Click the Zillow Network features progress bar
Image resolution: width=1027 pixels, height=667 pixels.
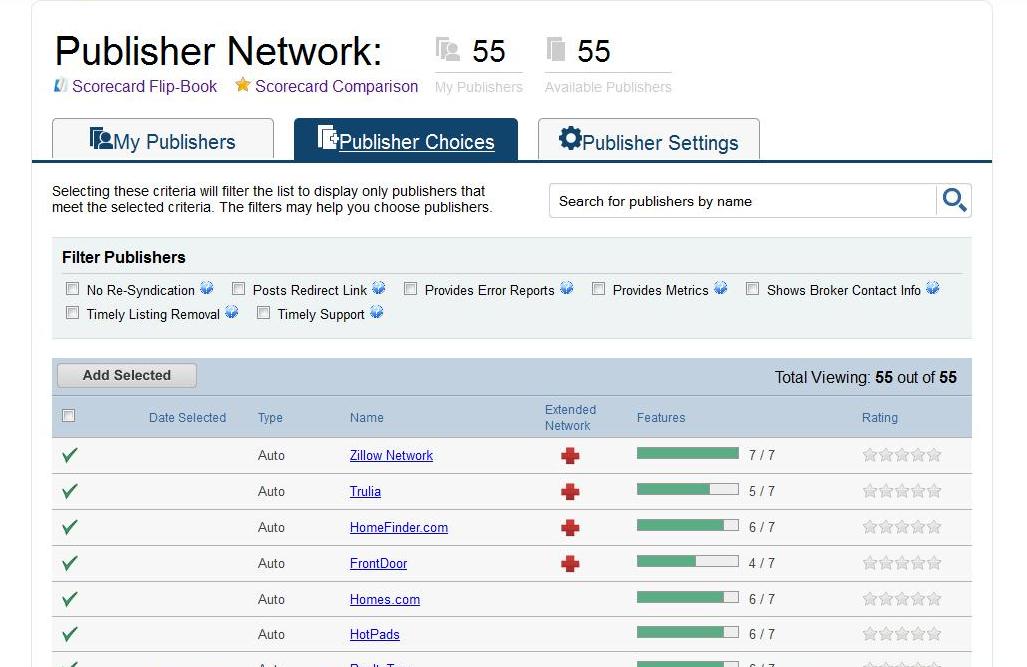(x=688, y=453)
